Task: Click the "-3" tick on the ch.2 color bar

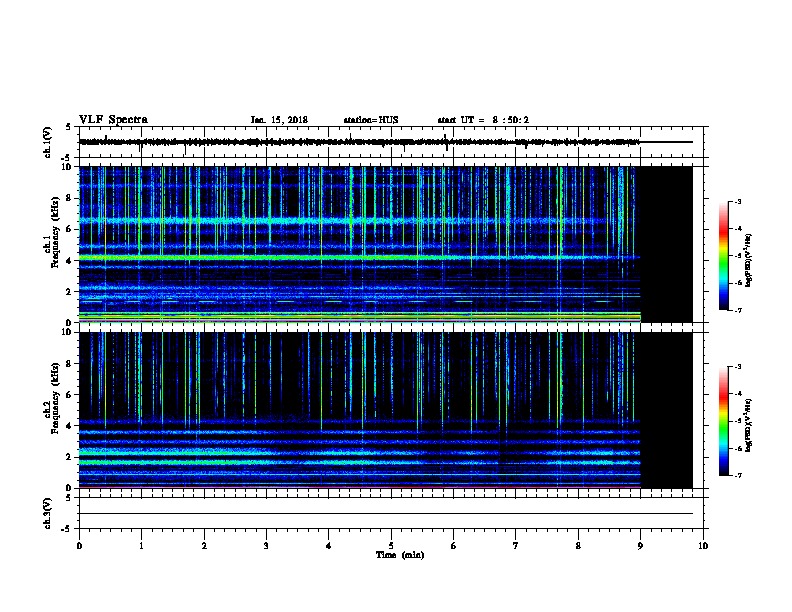Action: click(737, 367)
